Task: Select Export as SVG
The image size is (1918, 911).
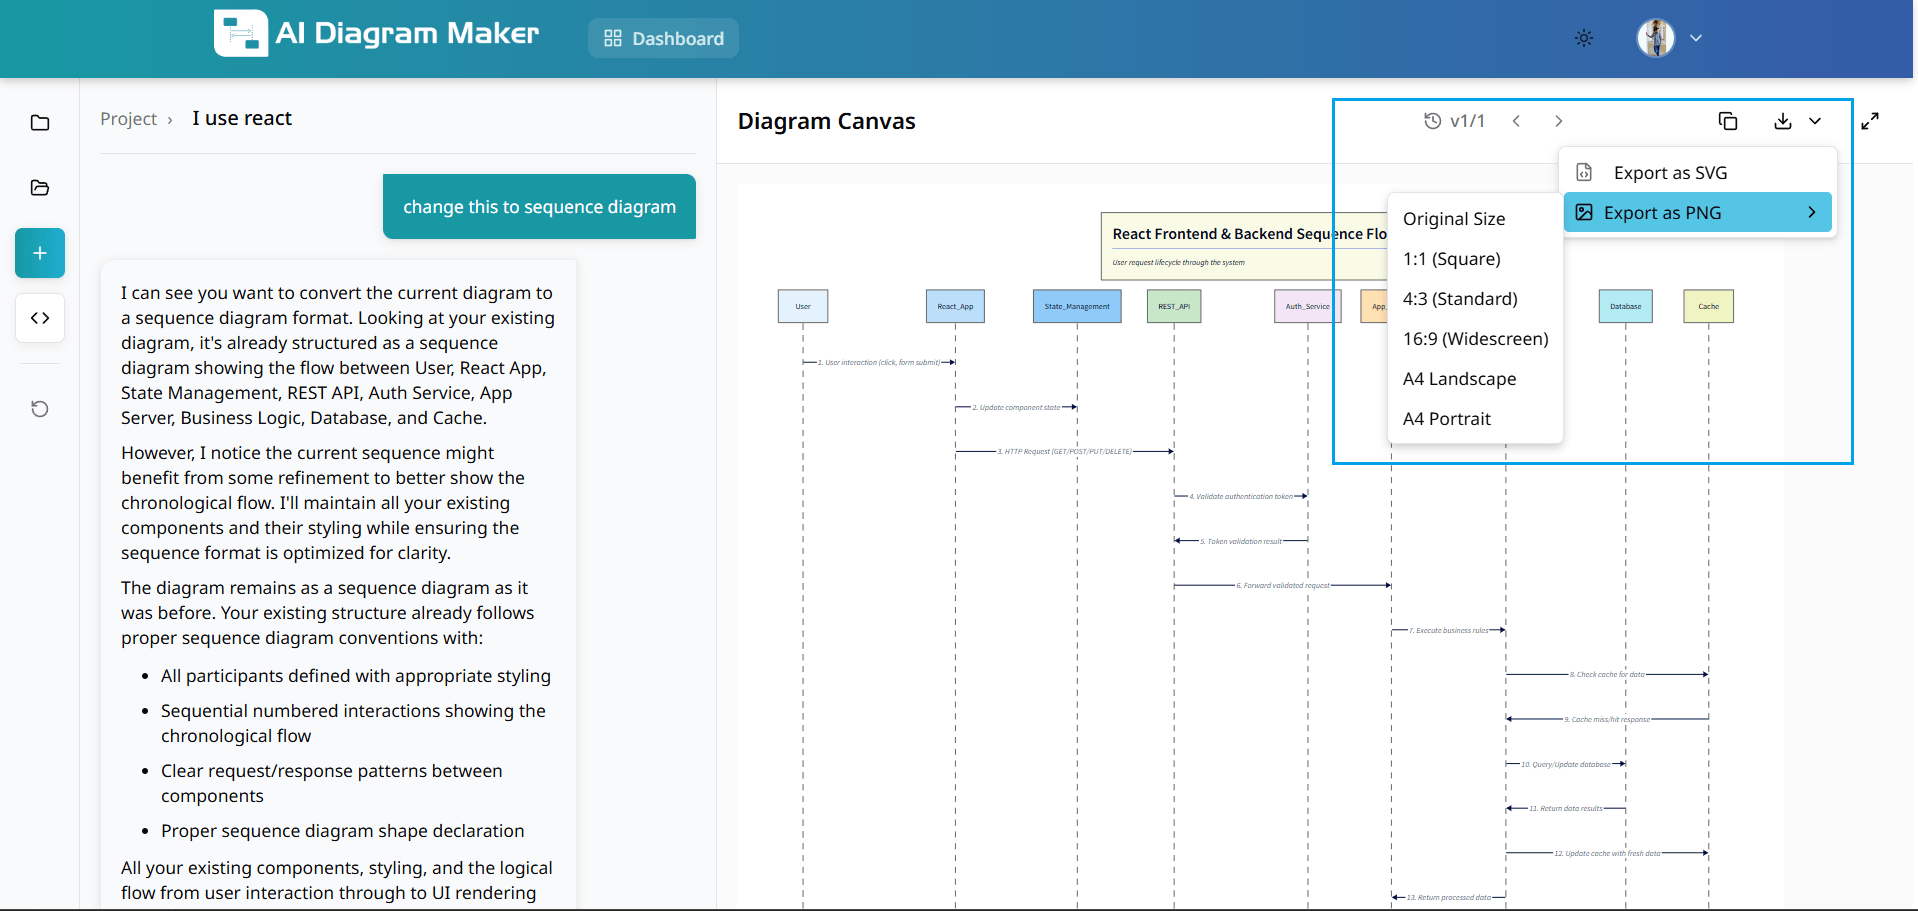Action: tap(1669, 173)
